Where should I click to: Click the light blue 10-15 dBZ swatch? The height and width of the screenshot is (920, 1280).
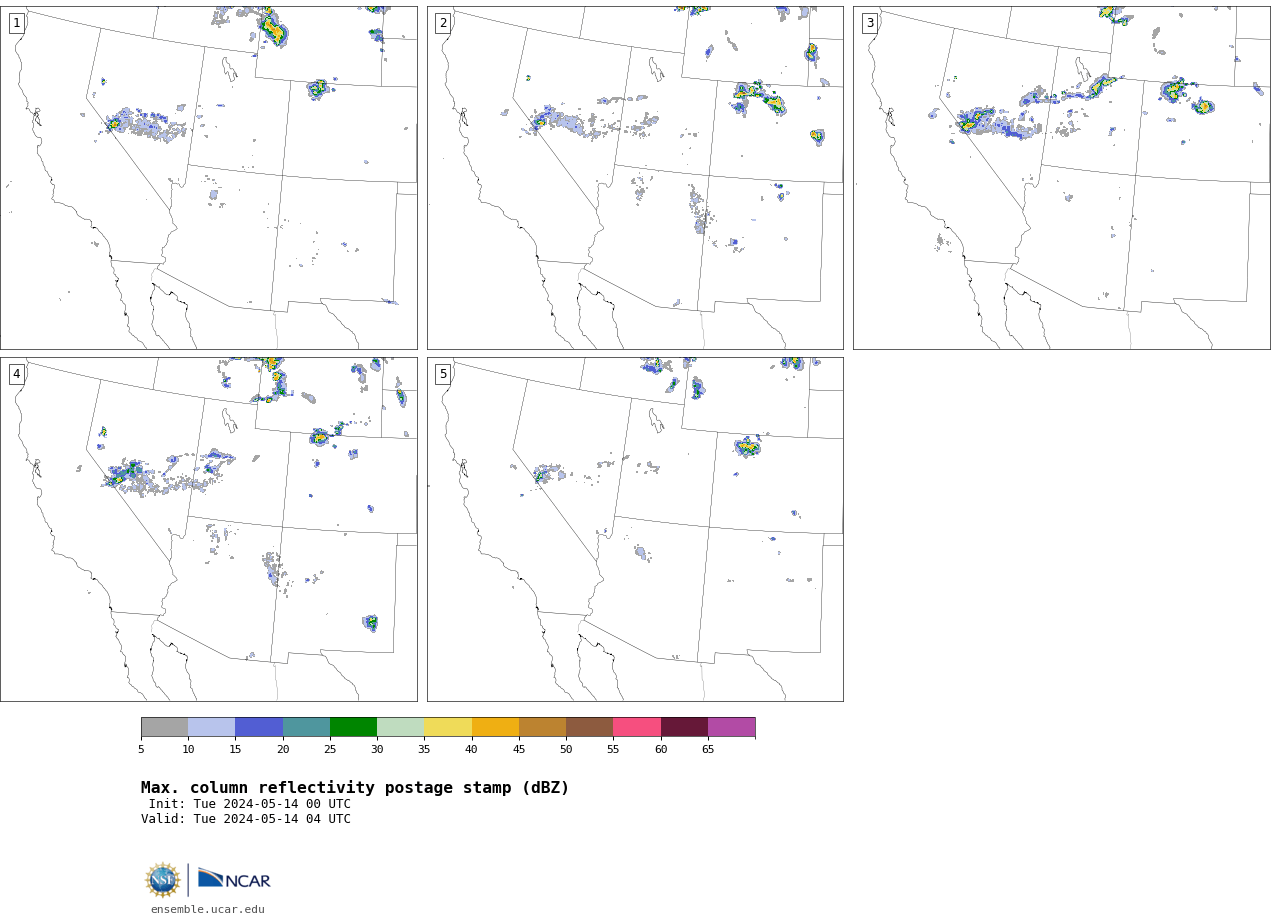click(x=212, y=727)
